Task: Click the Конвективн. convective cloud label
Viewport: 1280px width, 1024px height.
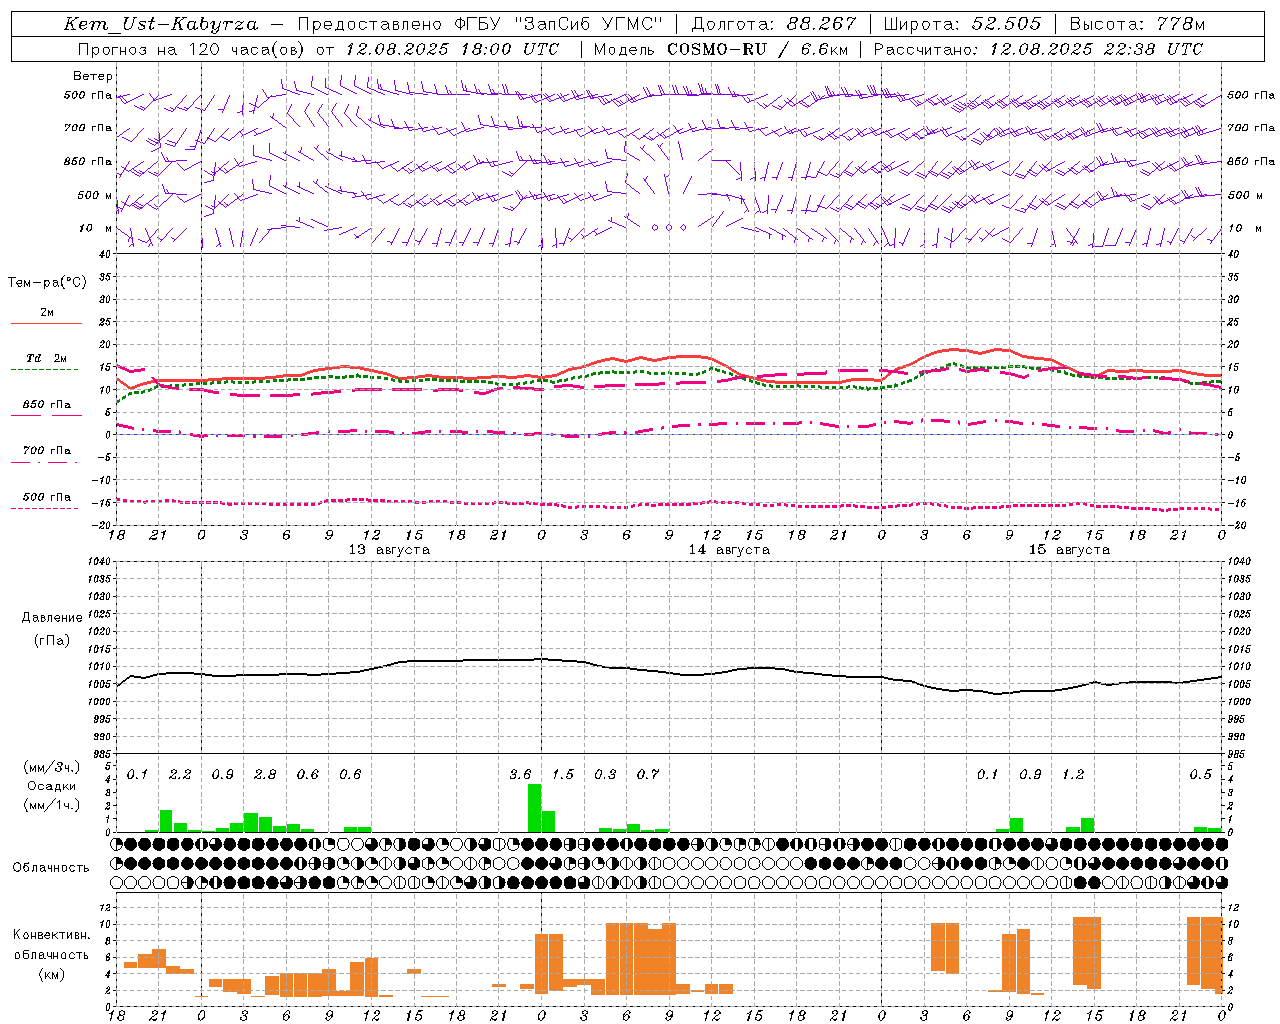Action: (51, 935)
